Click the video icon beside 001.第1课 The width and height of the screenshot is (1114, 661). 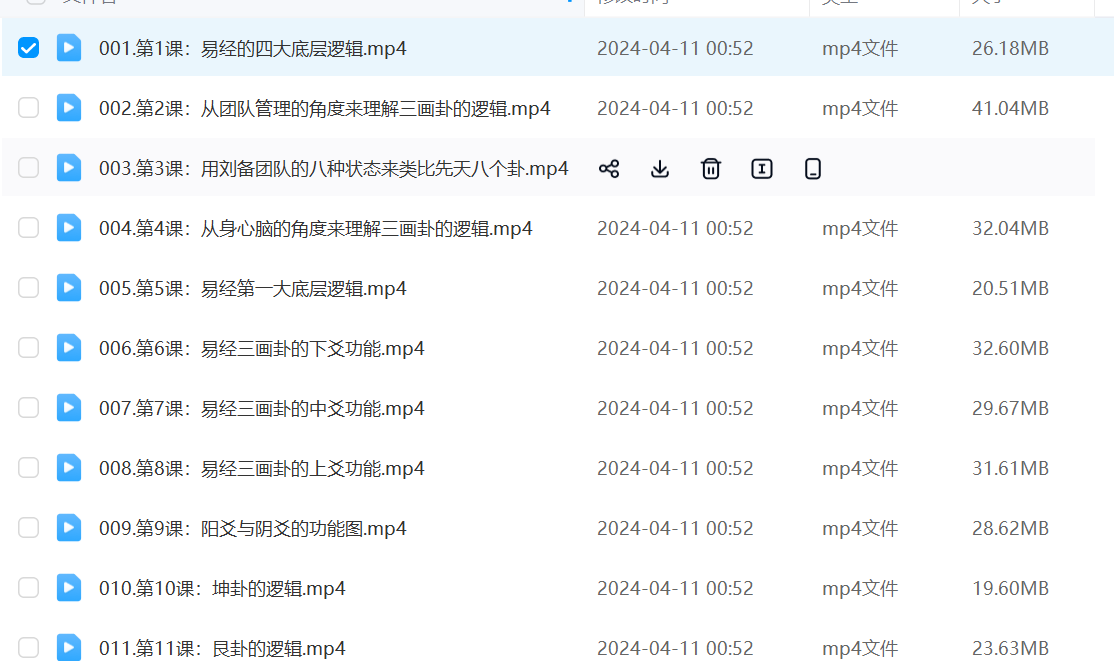point(69,48)
